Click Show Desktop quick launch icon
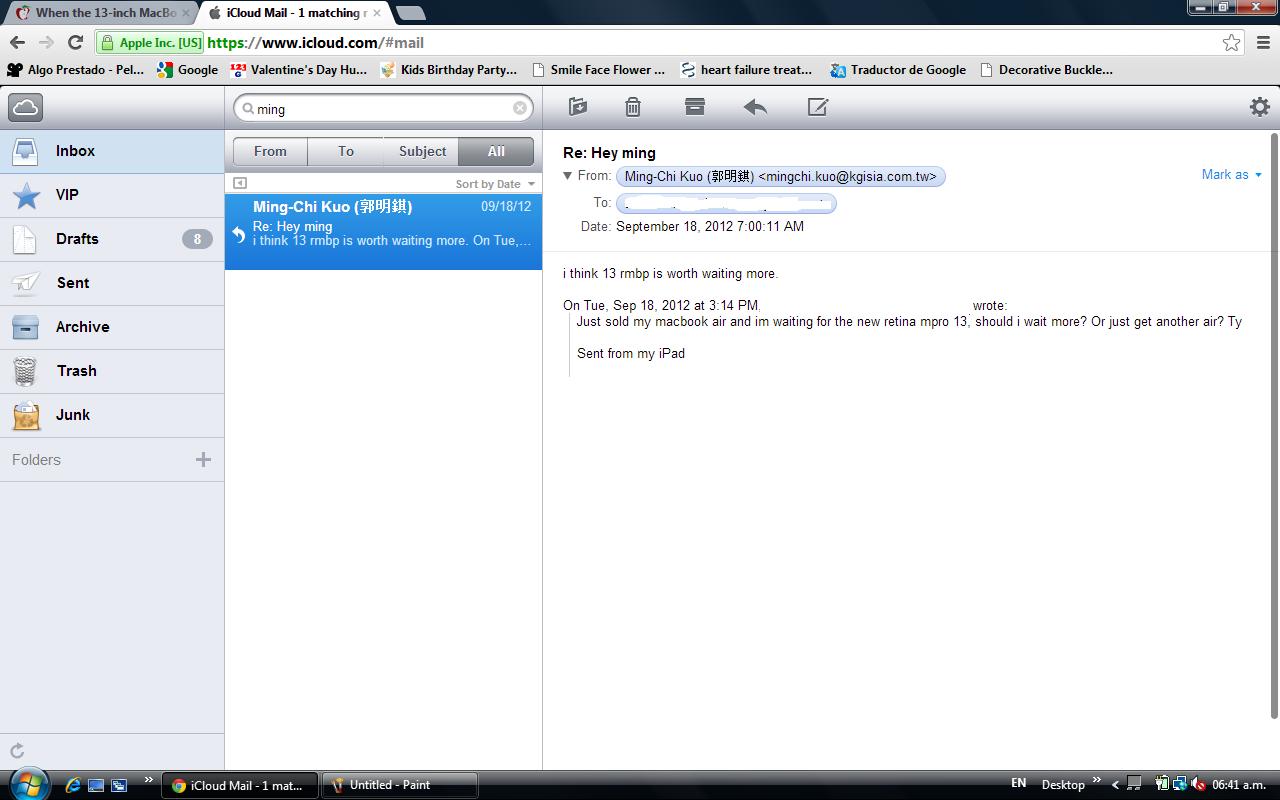Viewport: 1280px width, 800px height. [96, 785]
